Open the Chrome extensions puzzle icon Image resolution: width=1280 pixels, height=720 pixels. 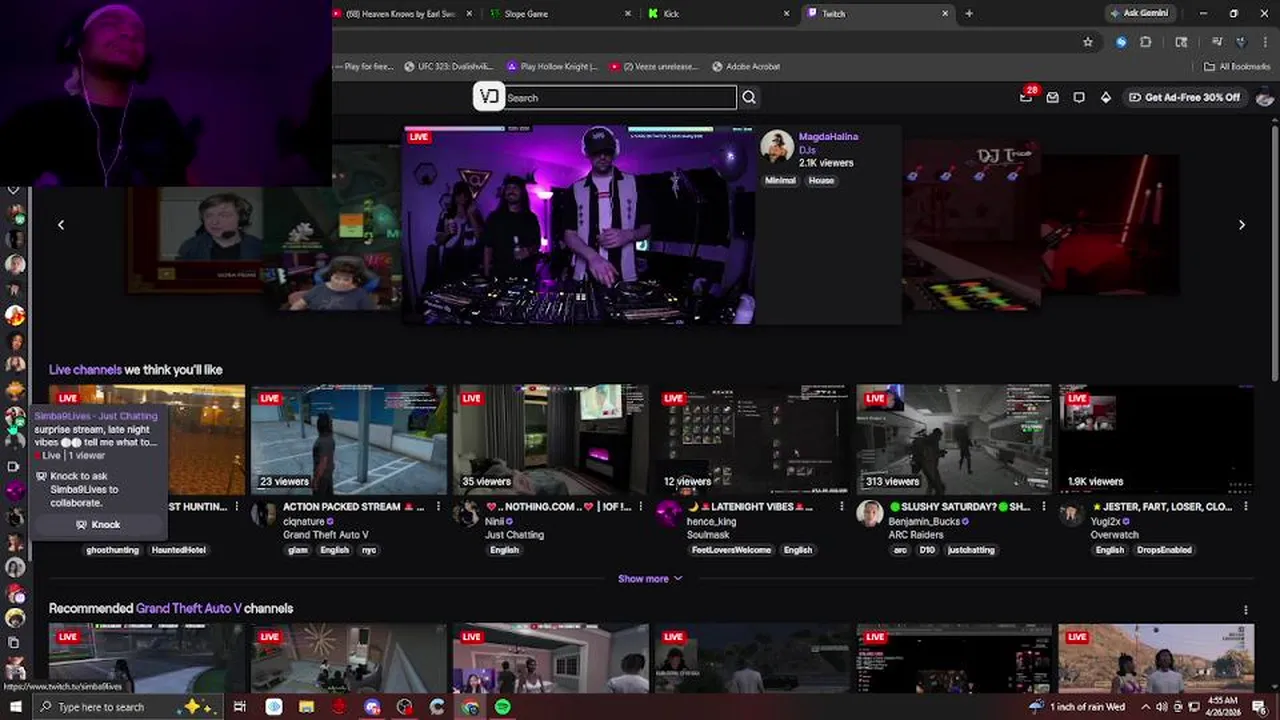[1146, 42]
